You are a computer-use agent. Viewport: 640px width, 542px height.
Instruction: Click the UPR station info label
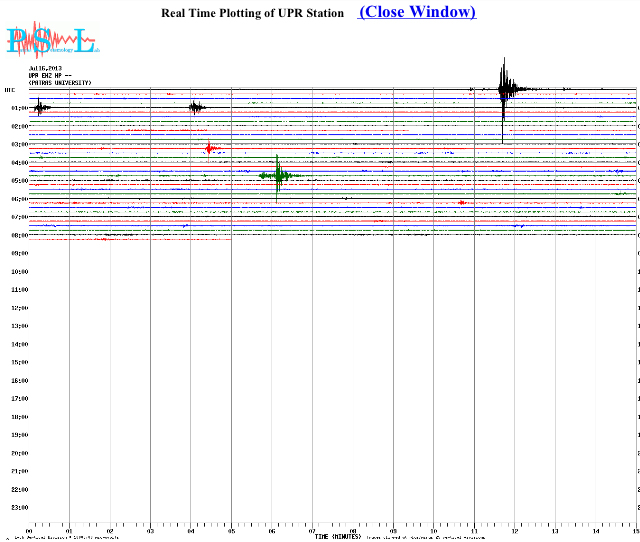point(62,75)
